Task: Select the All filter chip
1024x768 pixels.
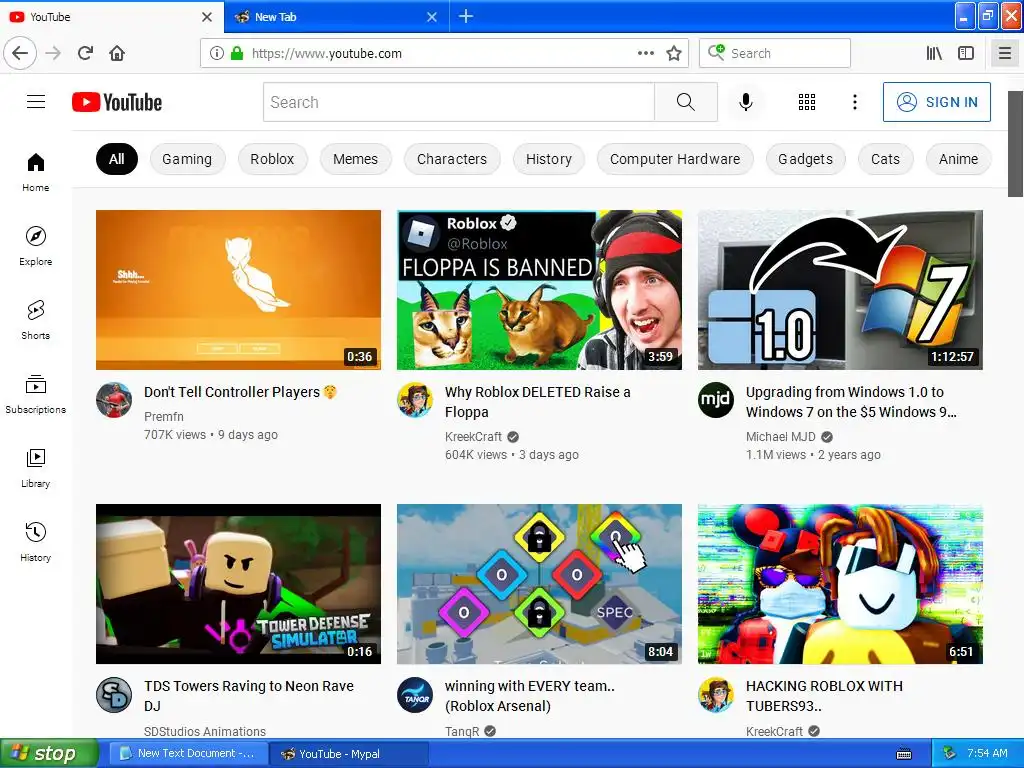Action: [117, 159]
